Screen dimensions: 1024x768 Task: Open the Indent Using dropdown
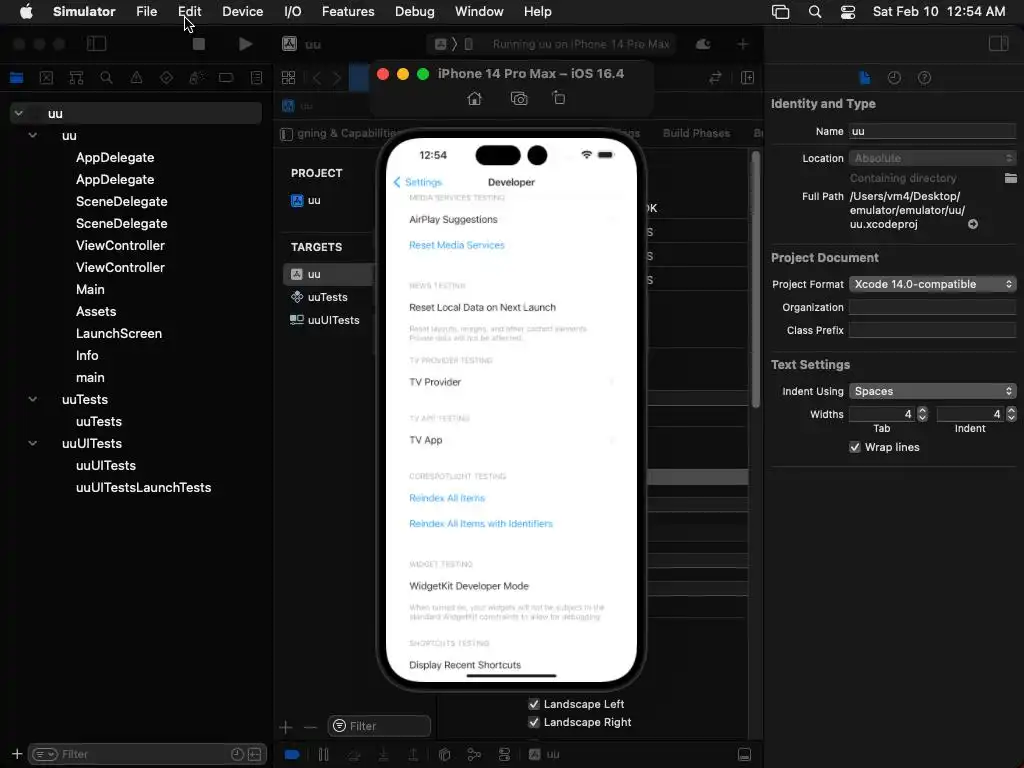pos(932,391)
